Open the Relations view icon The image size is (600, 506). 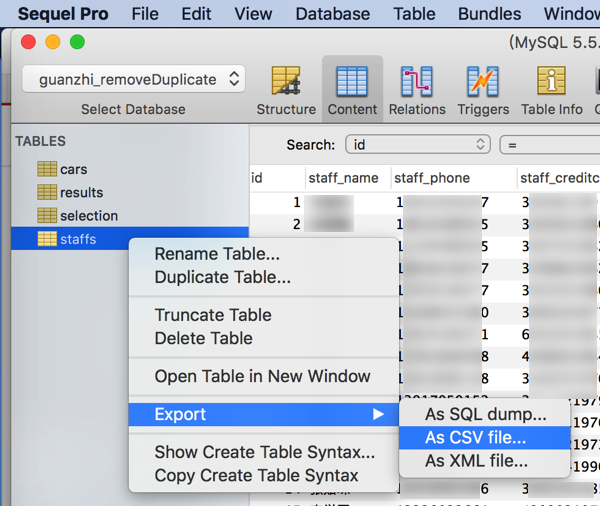(417, 81)
